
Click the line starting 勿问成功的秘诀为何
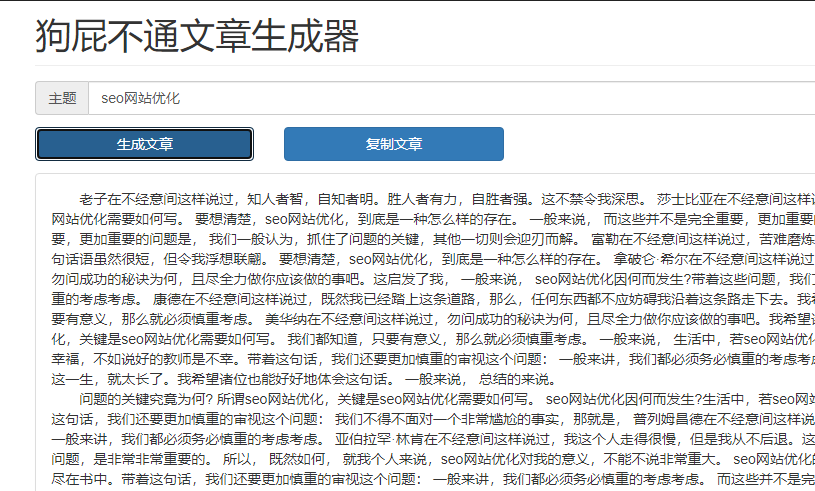click(x=433, y=279)
